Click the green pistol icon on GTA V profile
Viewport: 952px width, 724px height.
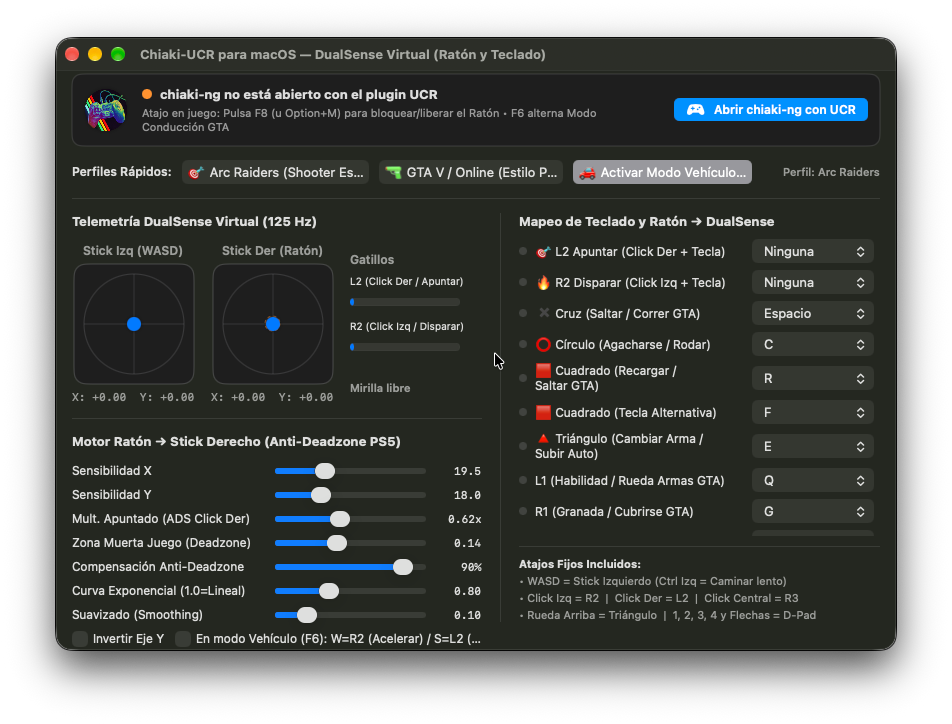pos(393,172)
